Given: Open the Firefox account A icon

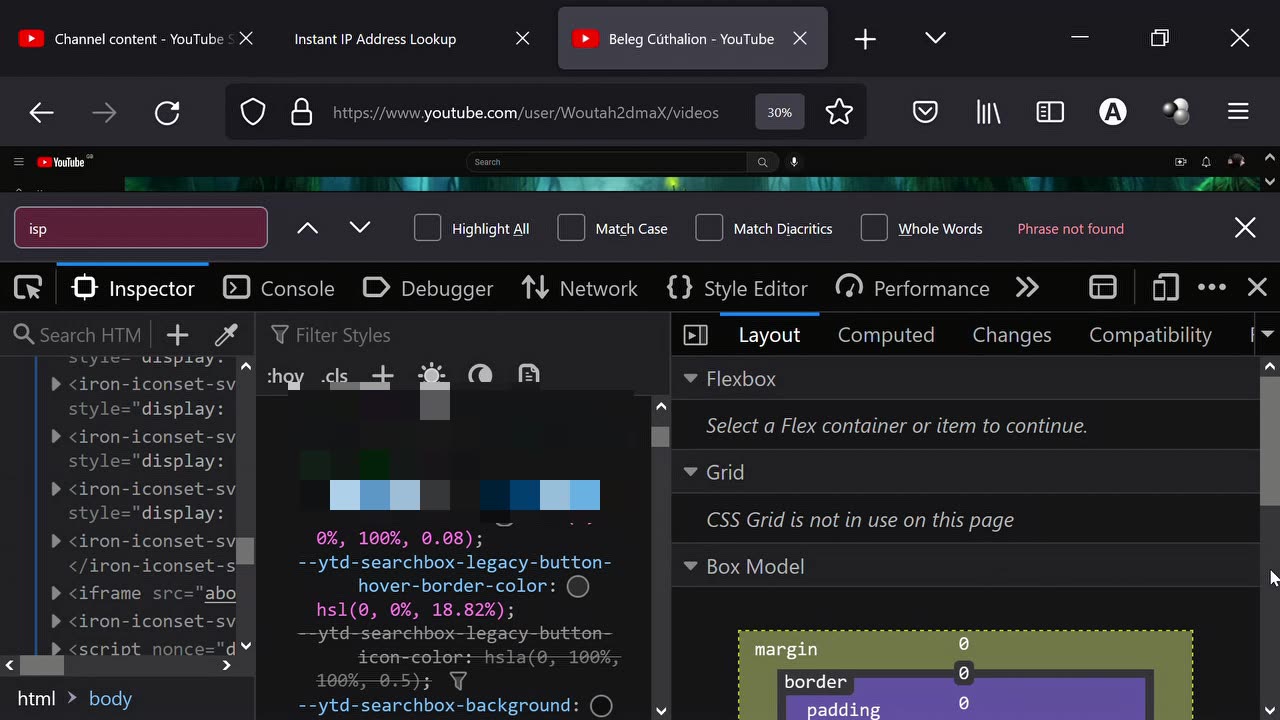Looking at the screenshot, I should tap(1113, 112).
